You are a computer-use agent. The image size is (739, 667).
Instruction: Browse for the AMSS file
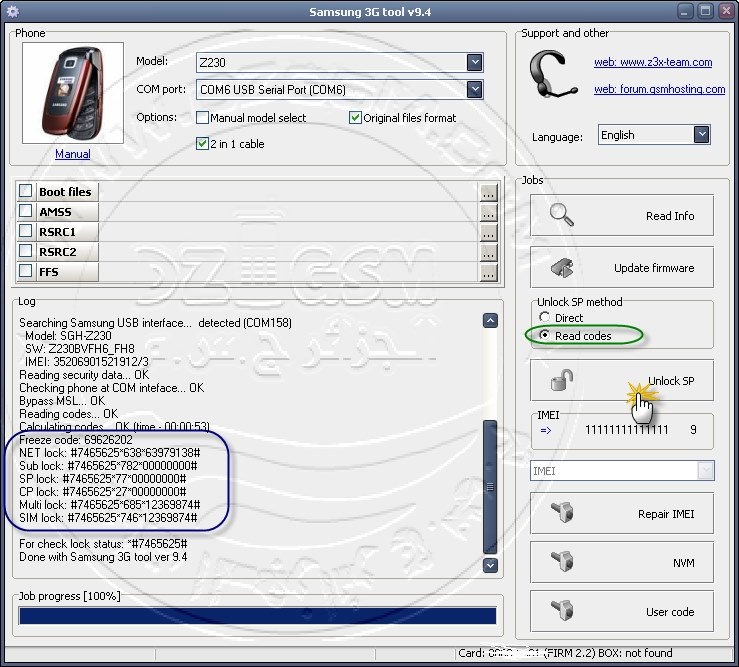point(489,212)
